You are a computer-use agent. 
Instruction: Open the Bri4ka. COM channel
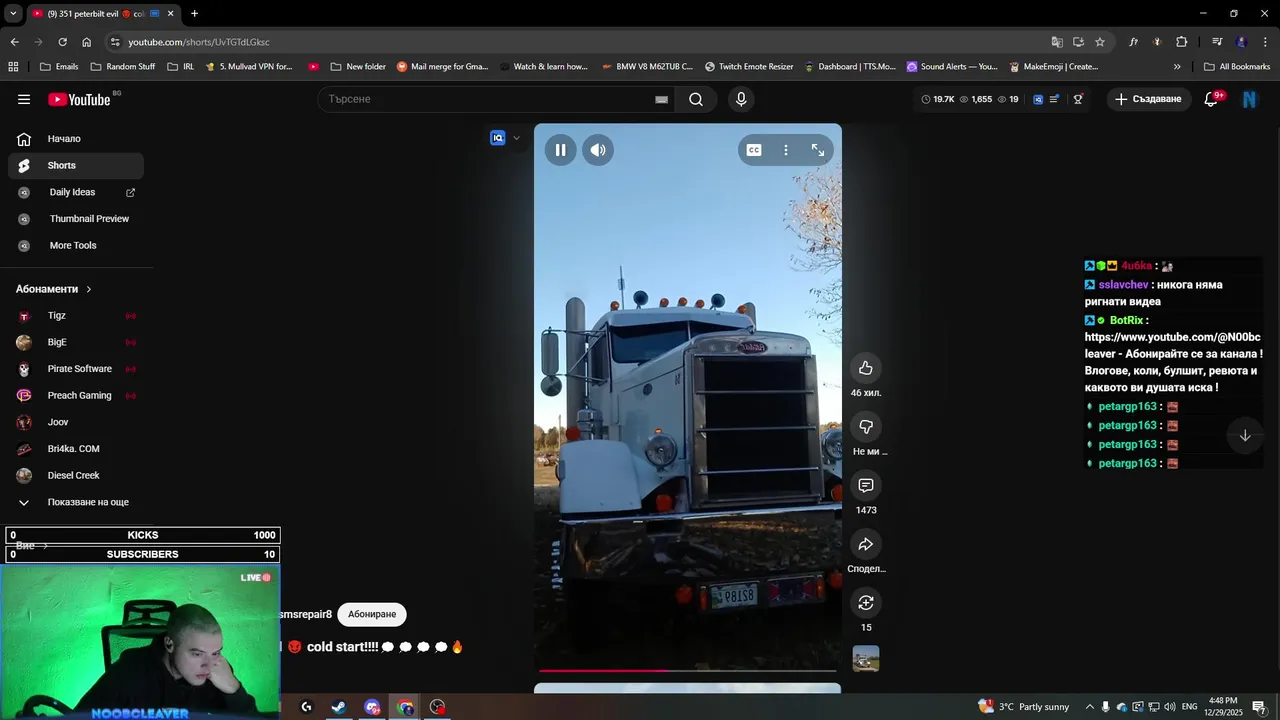pyautogui.click(x=76, y=449)
